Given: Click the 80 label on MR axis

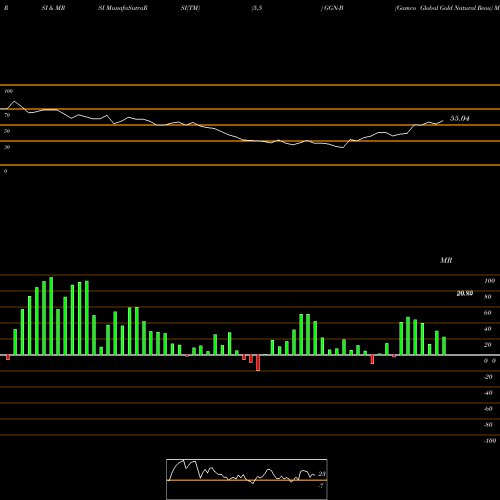Looking at the screenshot, I should (x=488, y=297).
